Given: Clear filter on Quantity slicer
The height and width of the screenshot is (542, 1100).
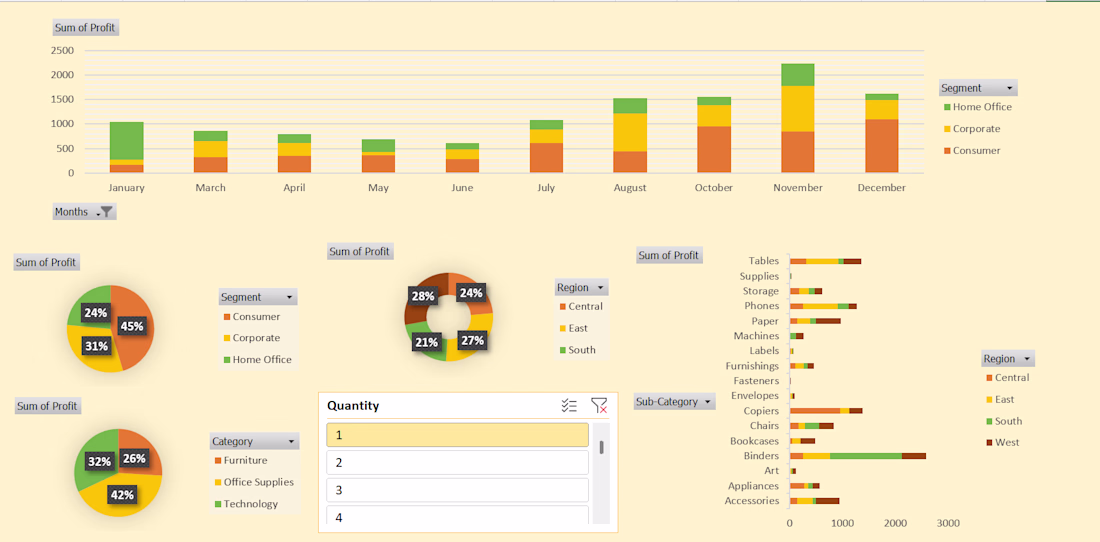Looking at the screenshot, I should 598,405.
